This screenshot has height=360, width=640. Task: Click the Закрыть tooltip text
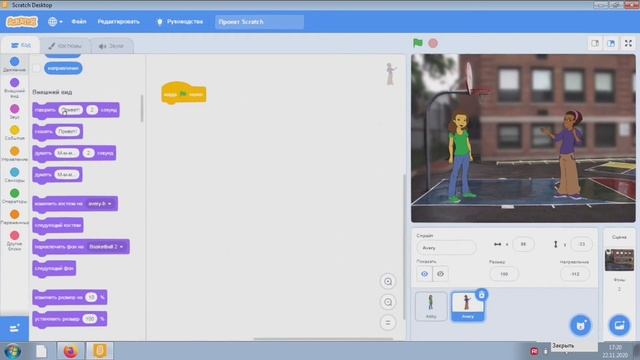[563, 346]
